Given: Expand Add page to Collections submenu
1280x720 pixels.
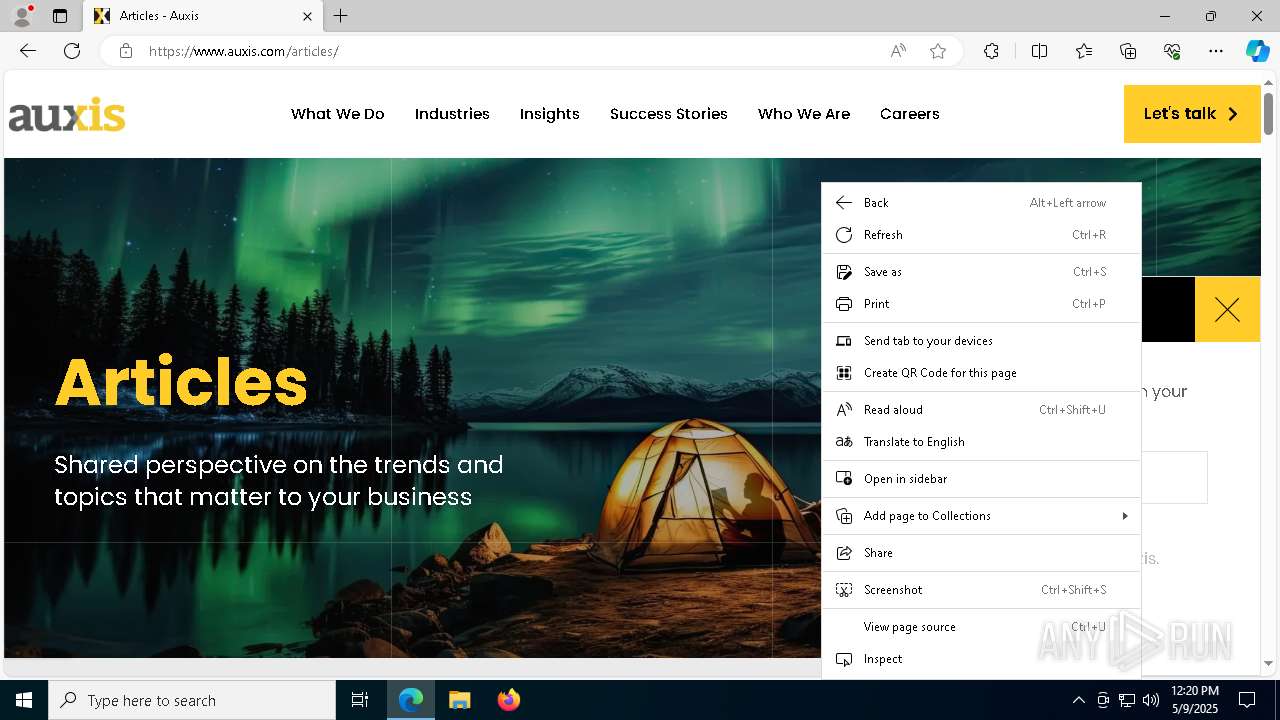Looking at the screenshot, I should [x=981, y=516].
